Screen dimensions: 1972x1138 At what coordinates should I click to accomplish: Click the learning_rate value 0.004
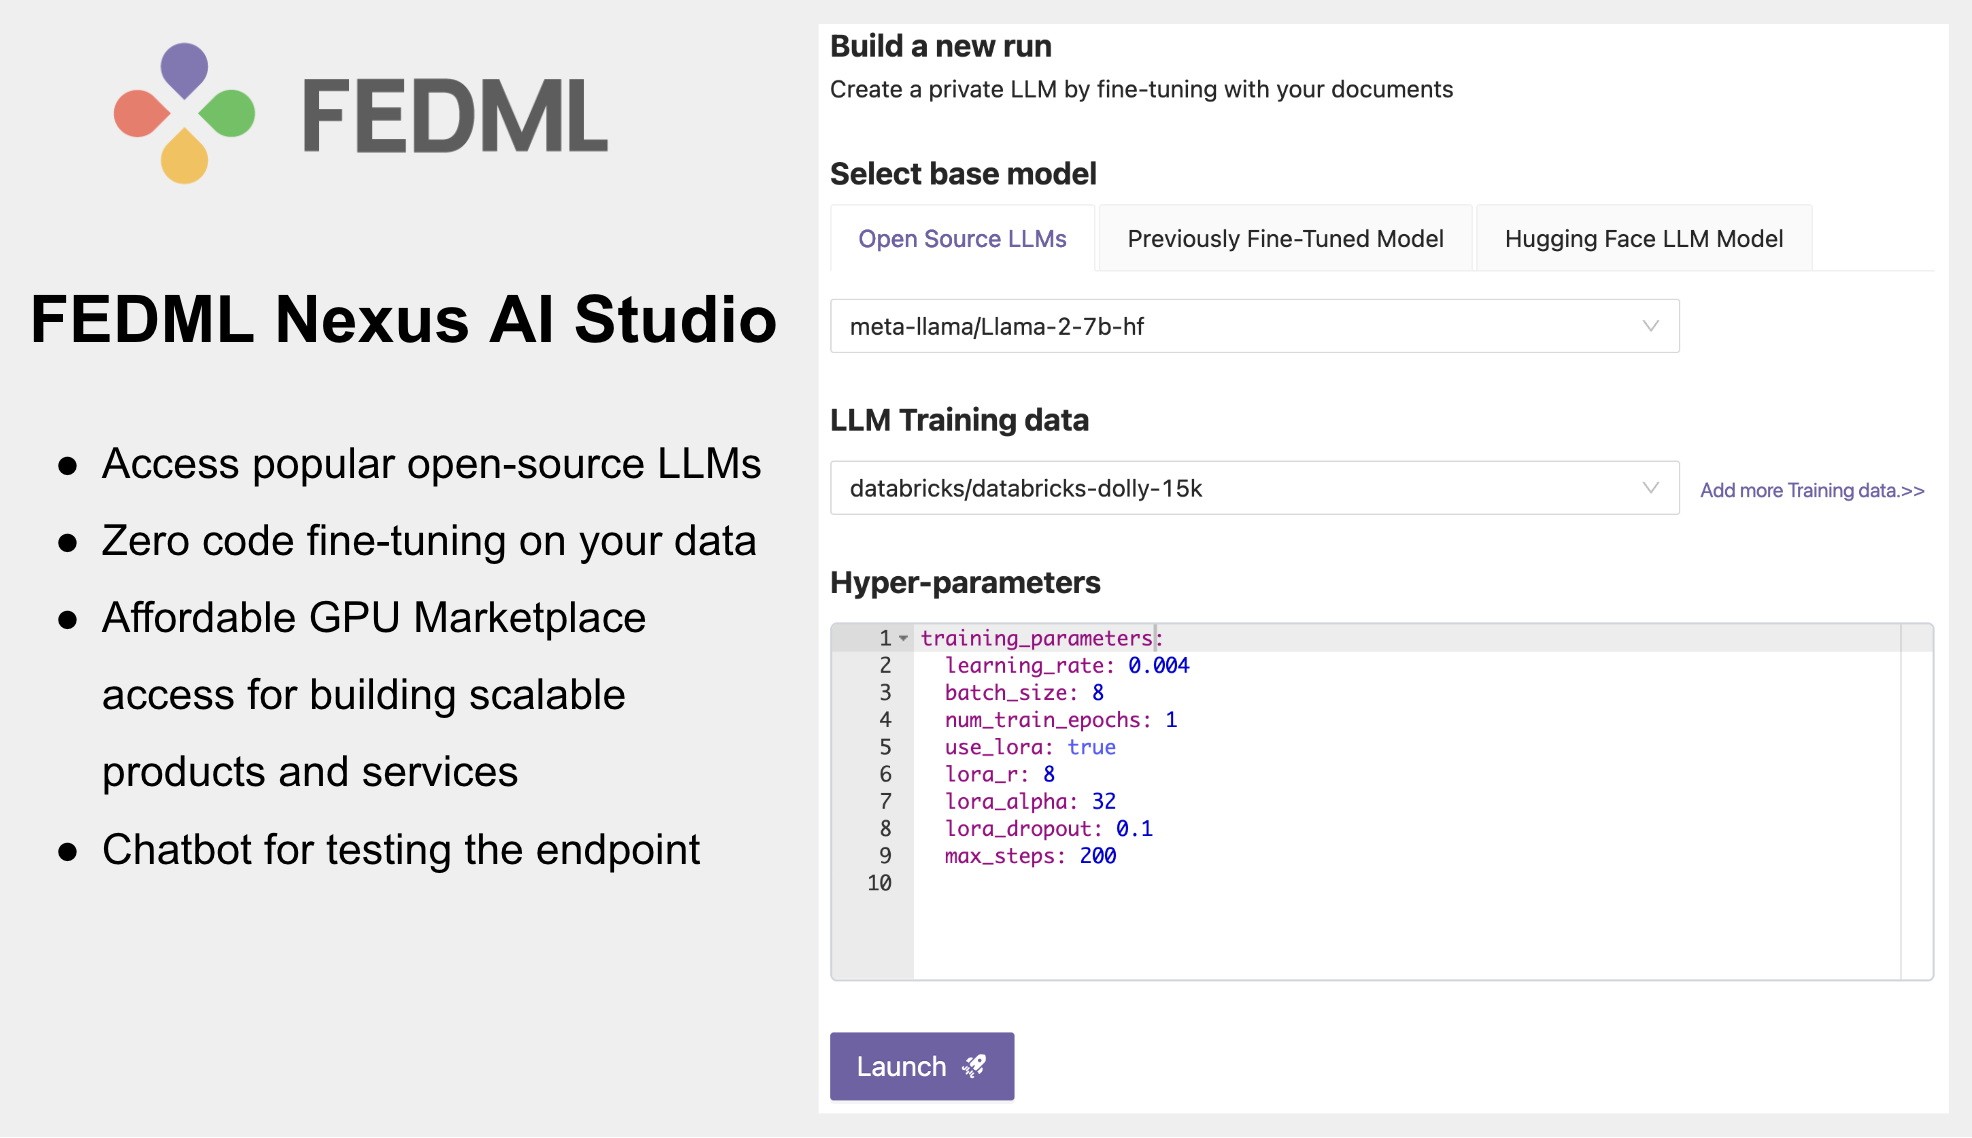point(1159,665)
